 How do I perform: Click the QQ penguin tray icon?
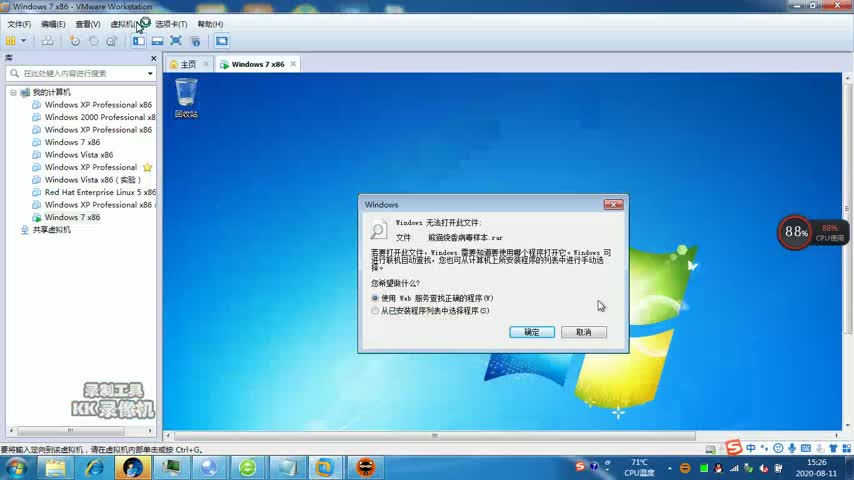coord(718,469)
